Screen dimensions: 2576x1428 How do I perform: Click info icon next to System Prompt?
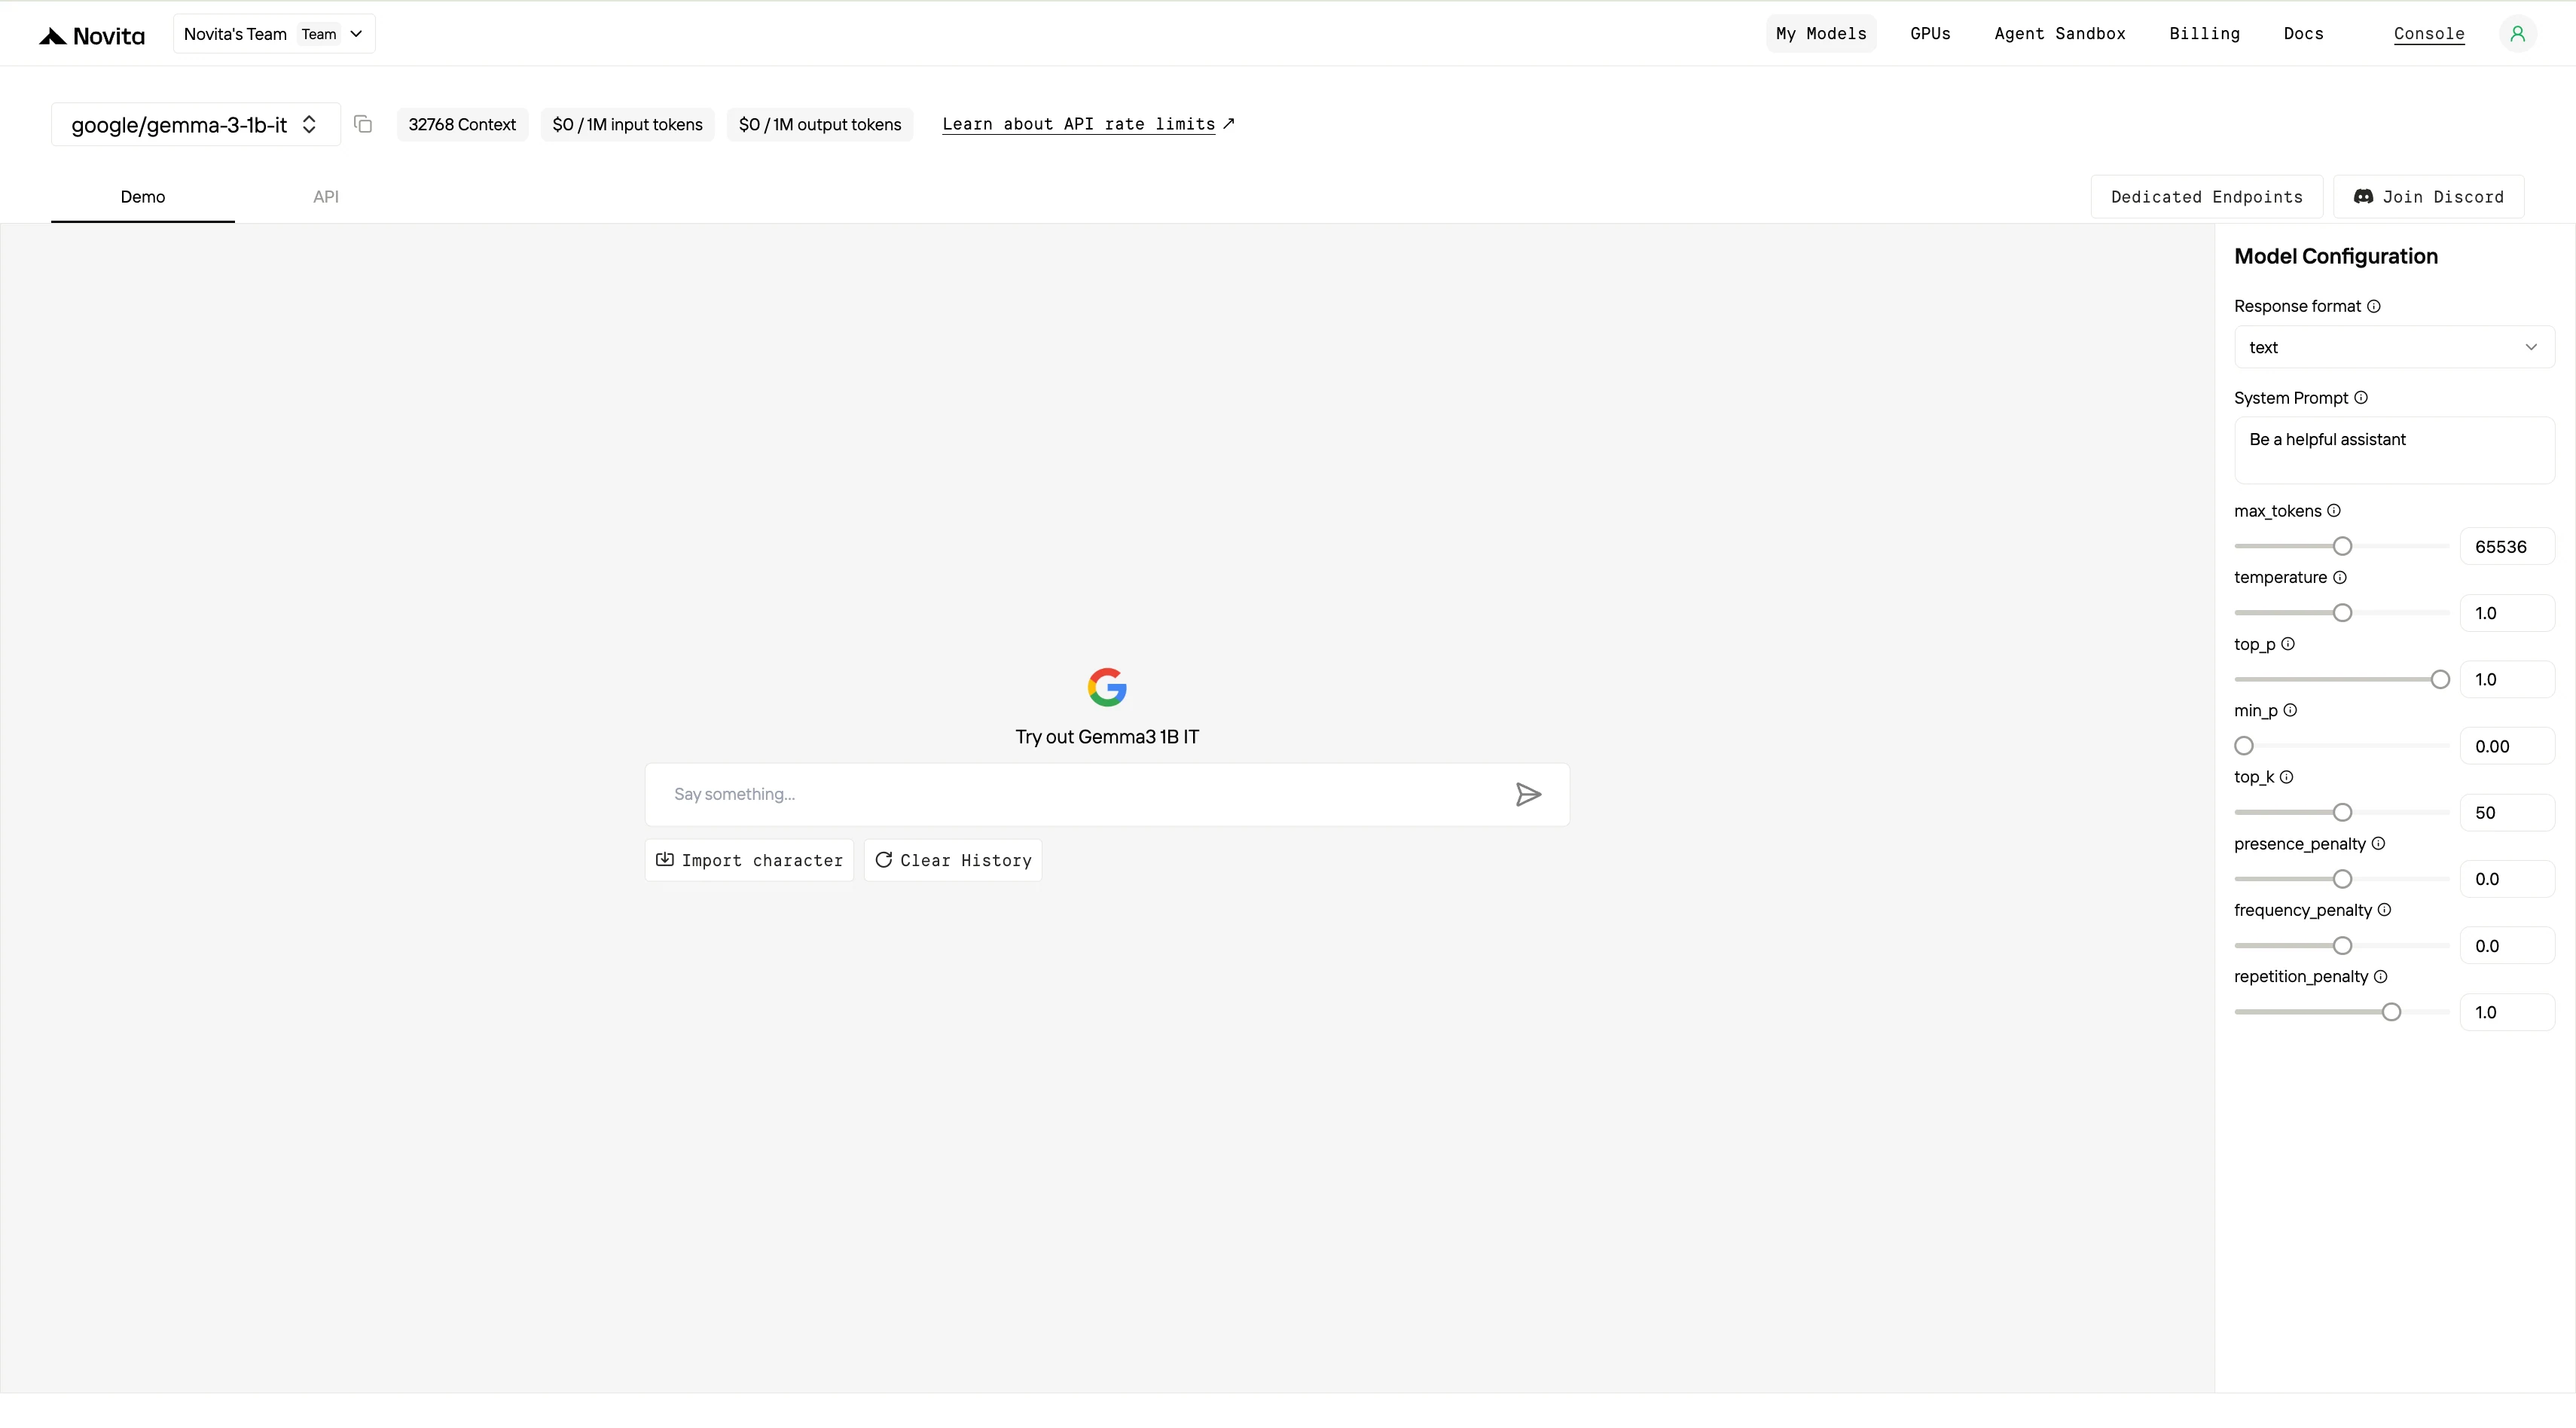[2361, 398]
